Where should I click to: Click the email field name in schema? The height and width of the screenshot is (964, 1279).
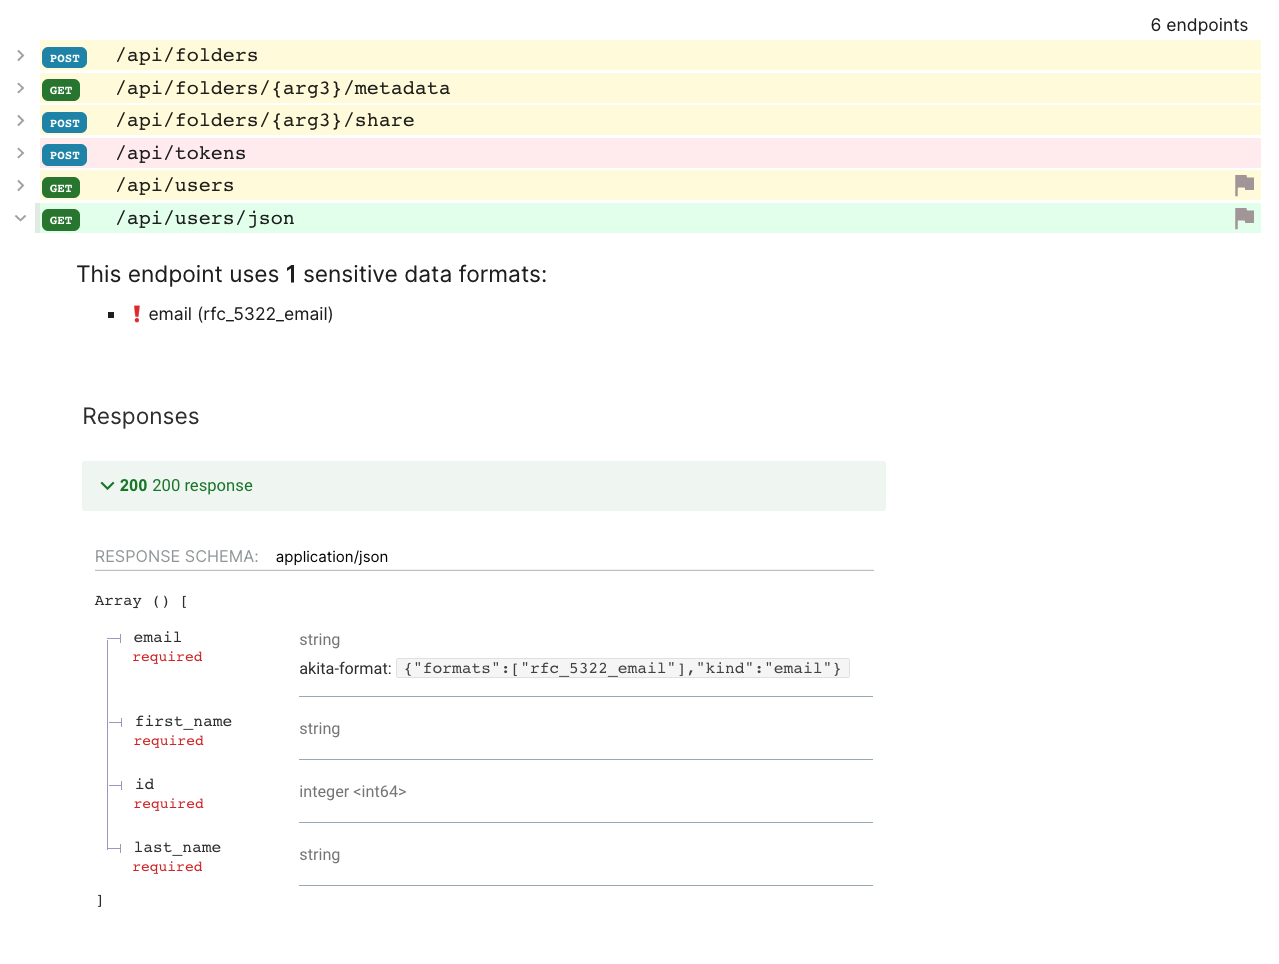pos(158,637)
